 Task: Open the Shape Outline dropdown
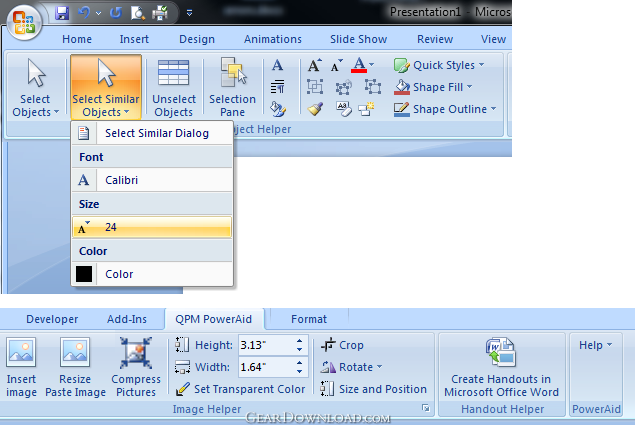pyautogui.click(x=445, y=109)
